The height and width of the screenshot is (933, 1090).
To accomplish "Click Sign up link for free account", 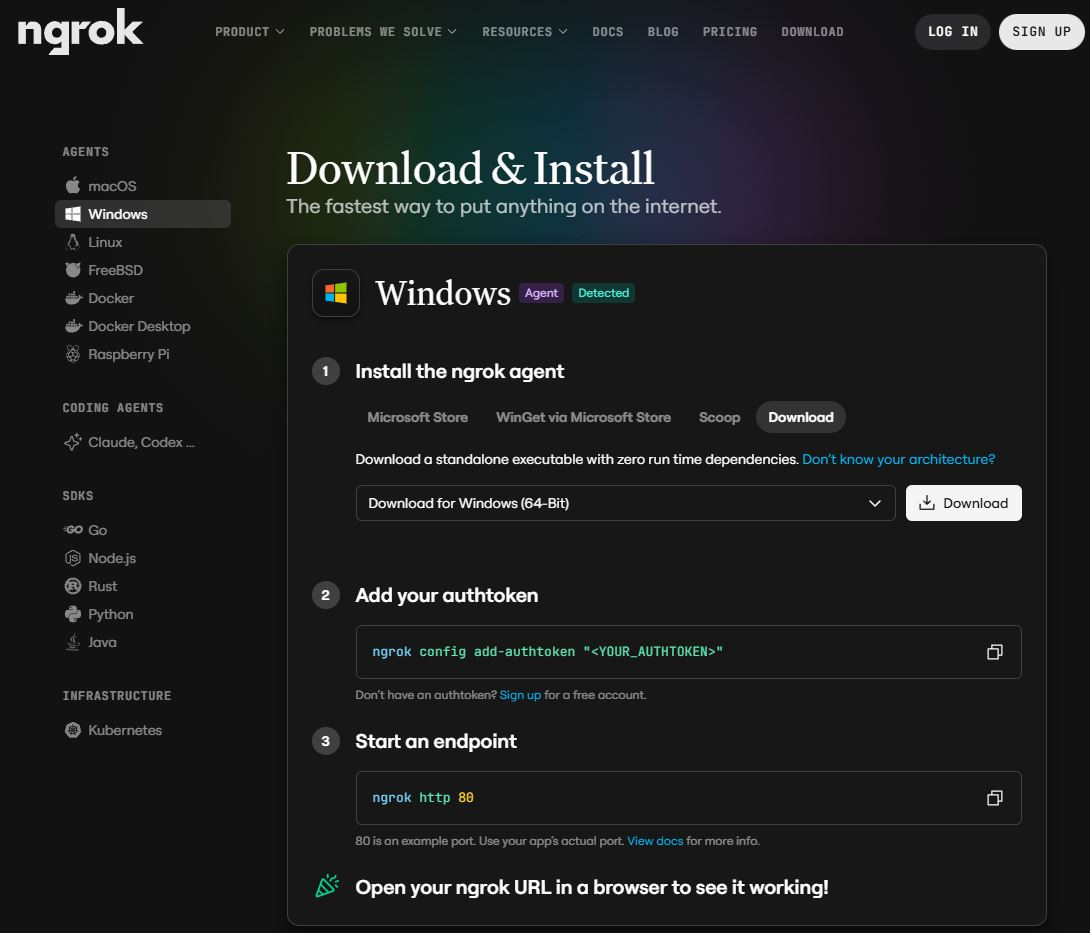I will pos(520,695).
